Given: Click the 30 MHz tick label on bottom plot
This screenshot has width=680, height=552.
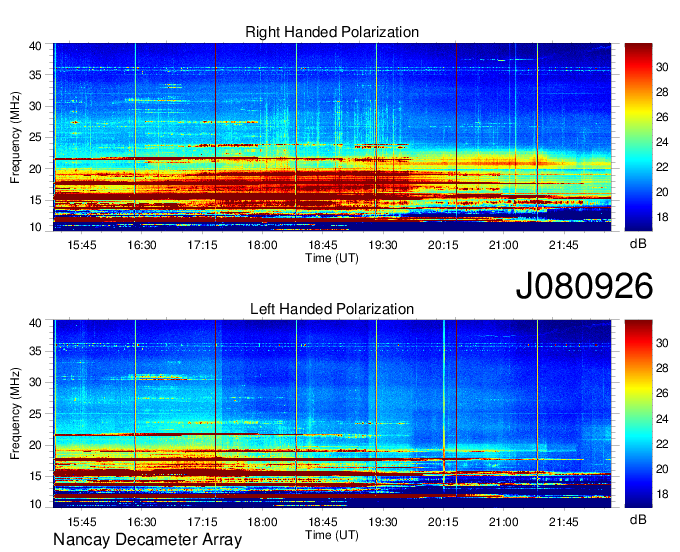Looking at the screenshot, I should [x=35, y=382].
